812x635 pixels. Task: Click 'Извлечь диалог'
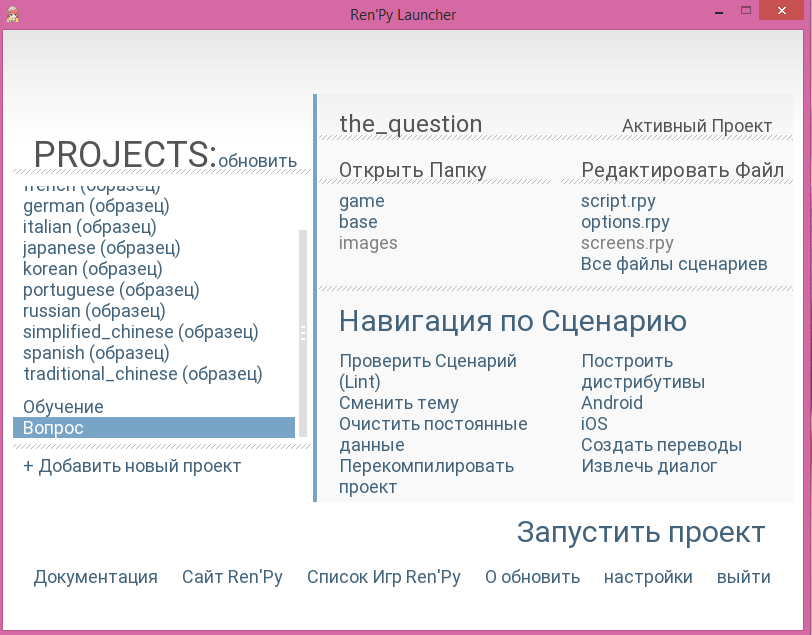[x=649, y=466]
